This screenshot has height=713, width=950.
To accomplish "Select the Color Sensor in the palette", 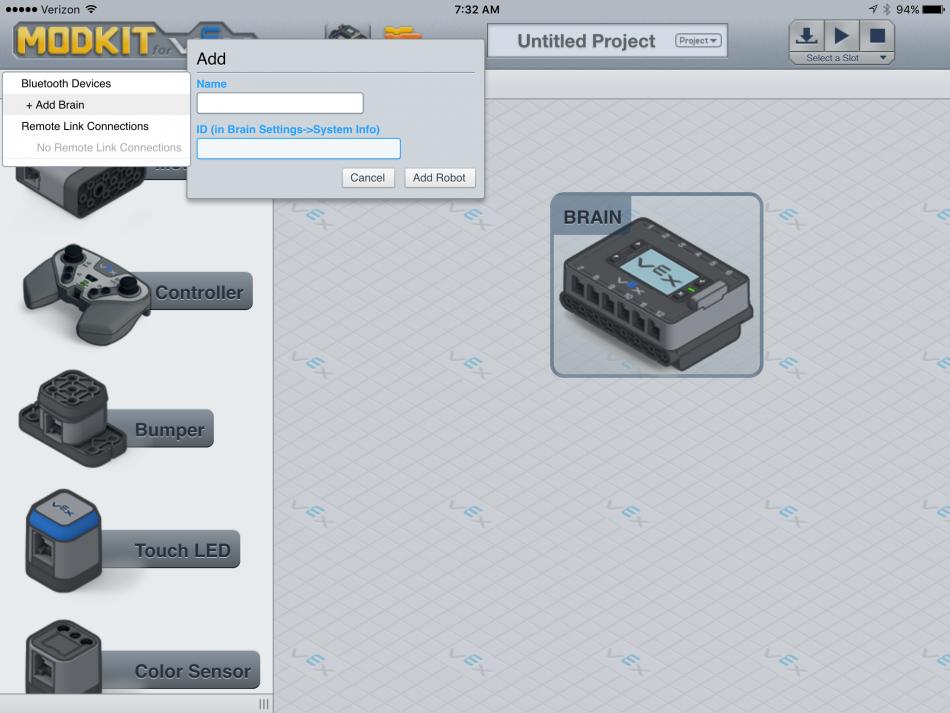I will (x=142, y=658).
